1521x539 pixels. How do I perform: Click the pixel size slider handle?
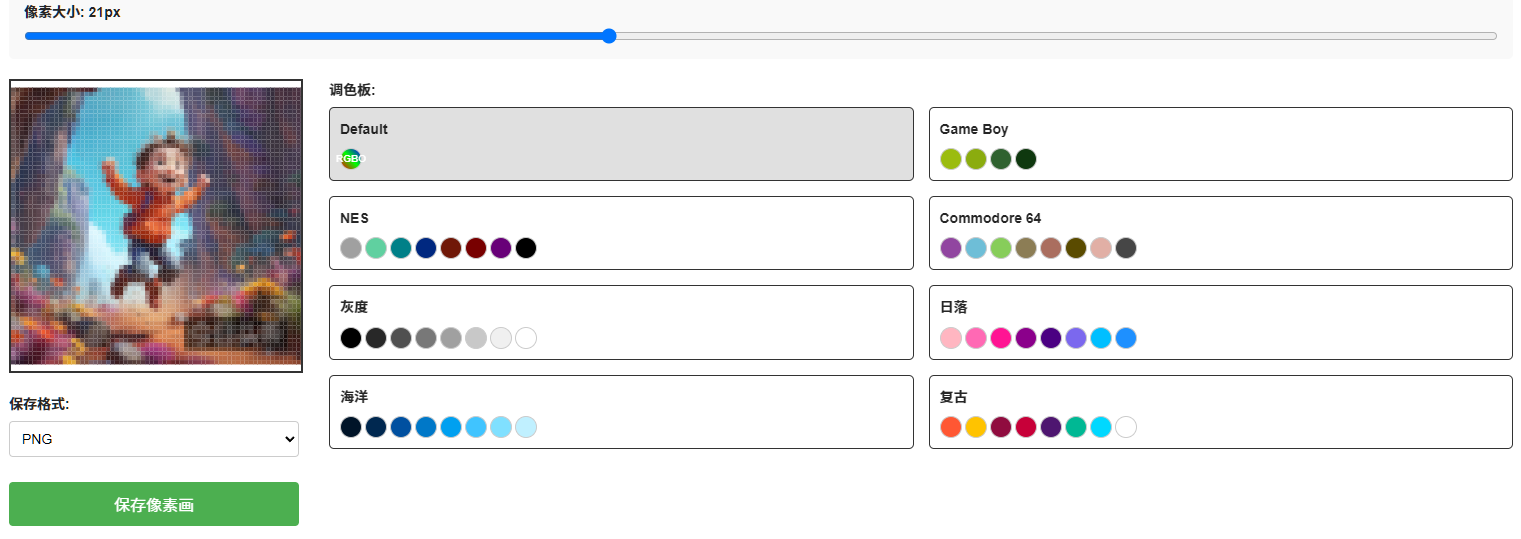pyautogui.click(x=609, y=36)
